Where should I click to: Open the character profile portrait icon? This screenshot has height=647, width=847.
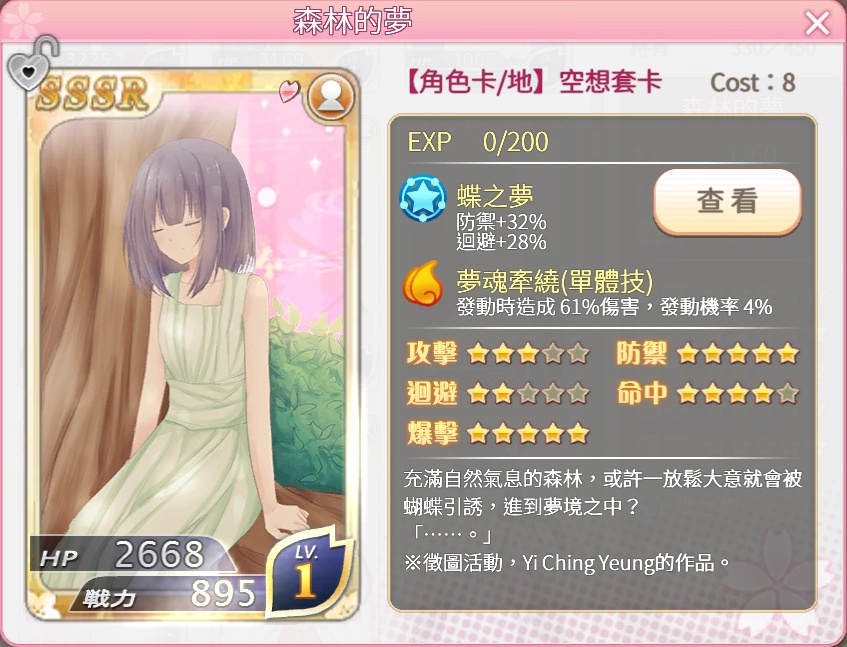331,97
